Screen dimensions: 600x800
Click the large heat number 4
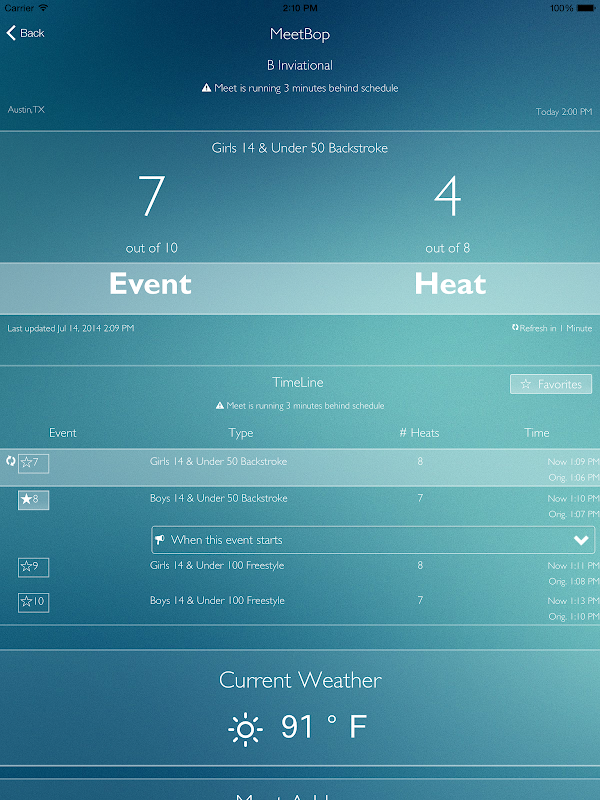pos(447,196)
